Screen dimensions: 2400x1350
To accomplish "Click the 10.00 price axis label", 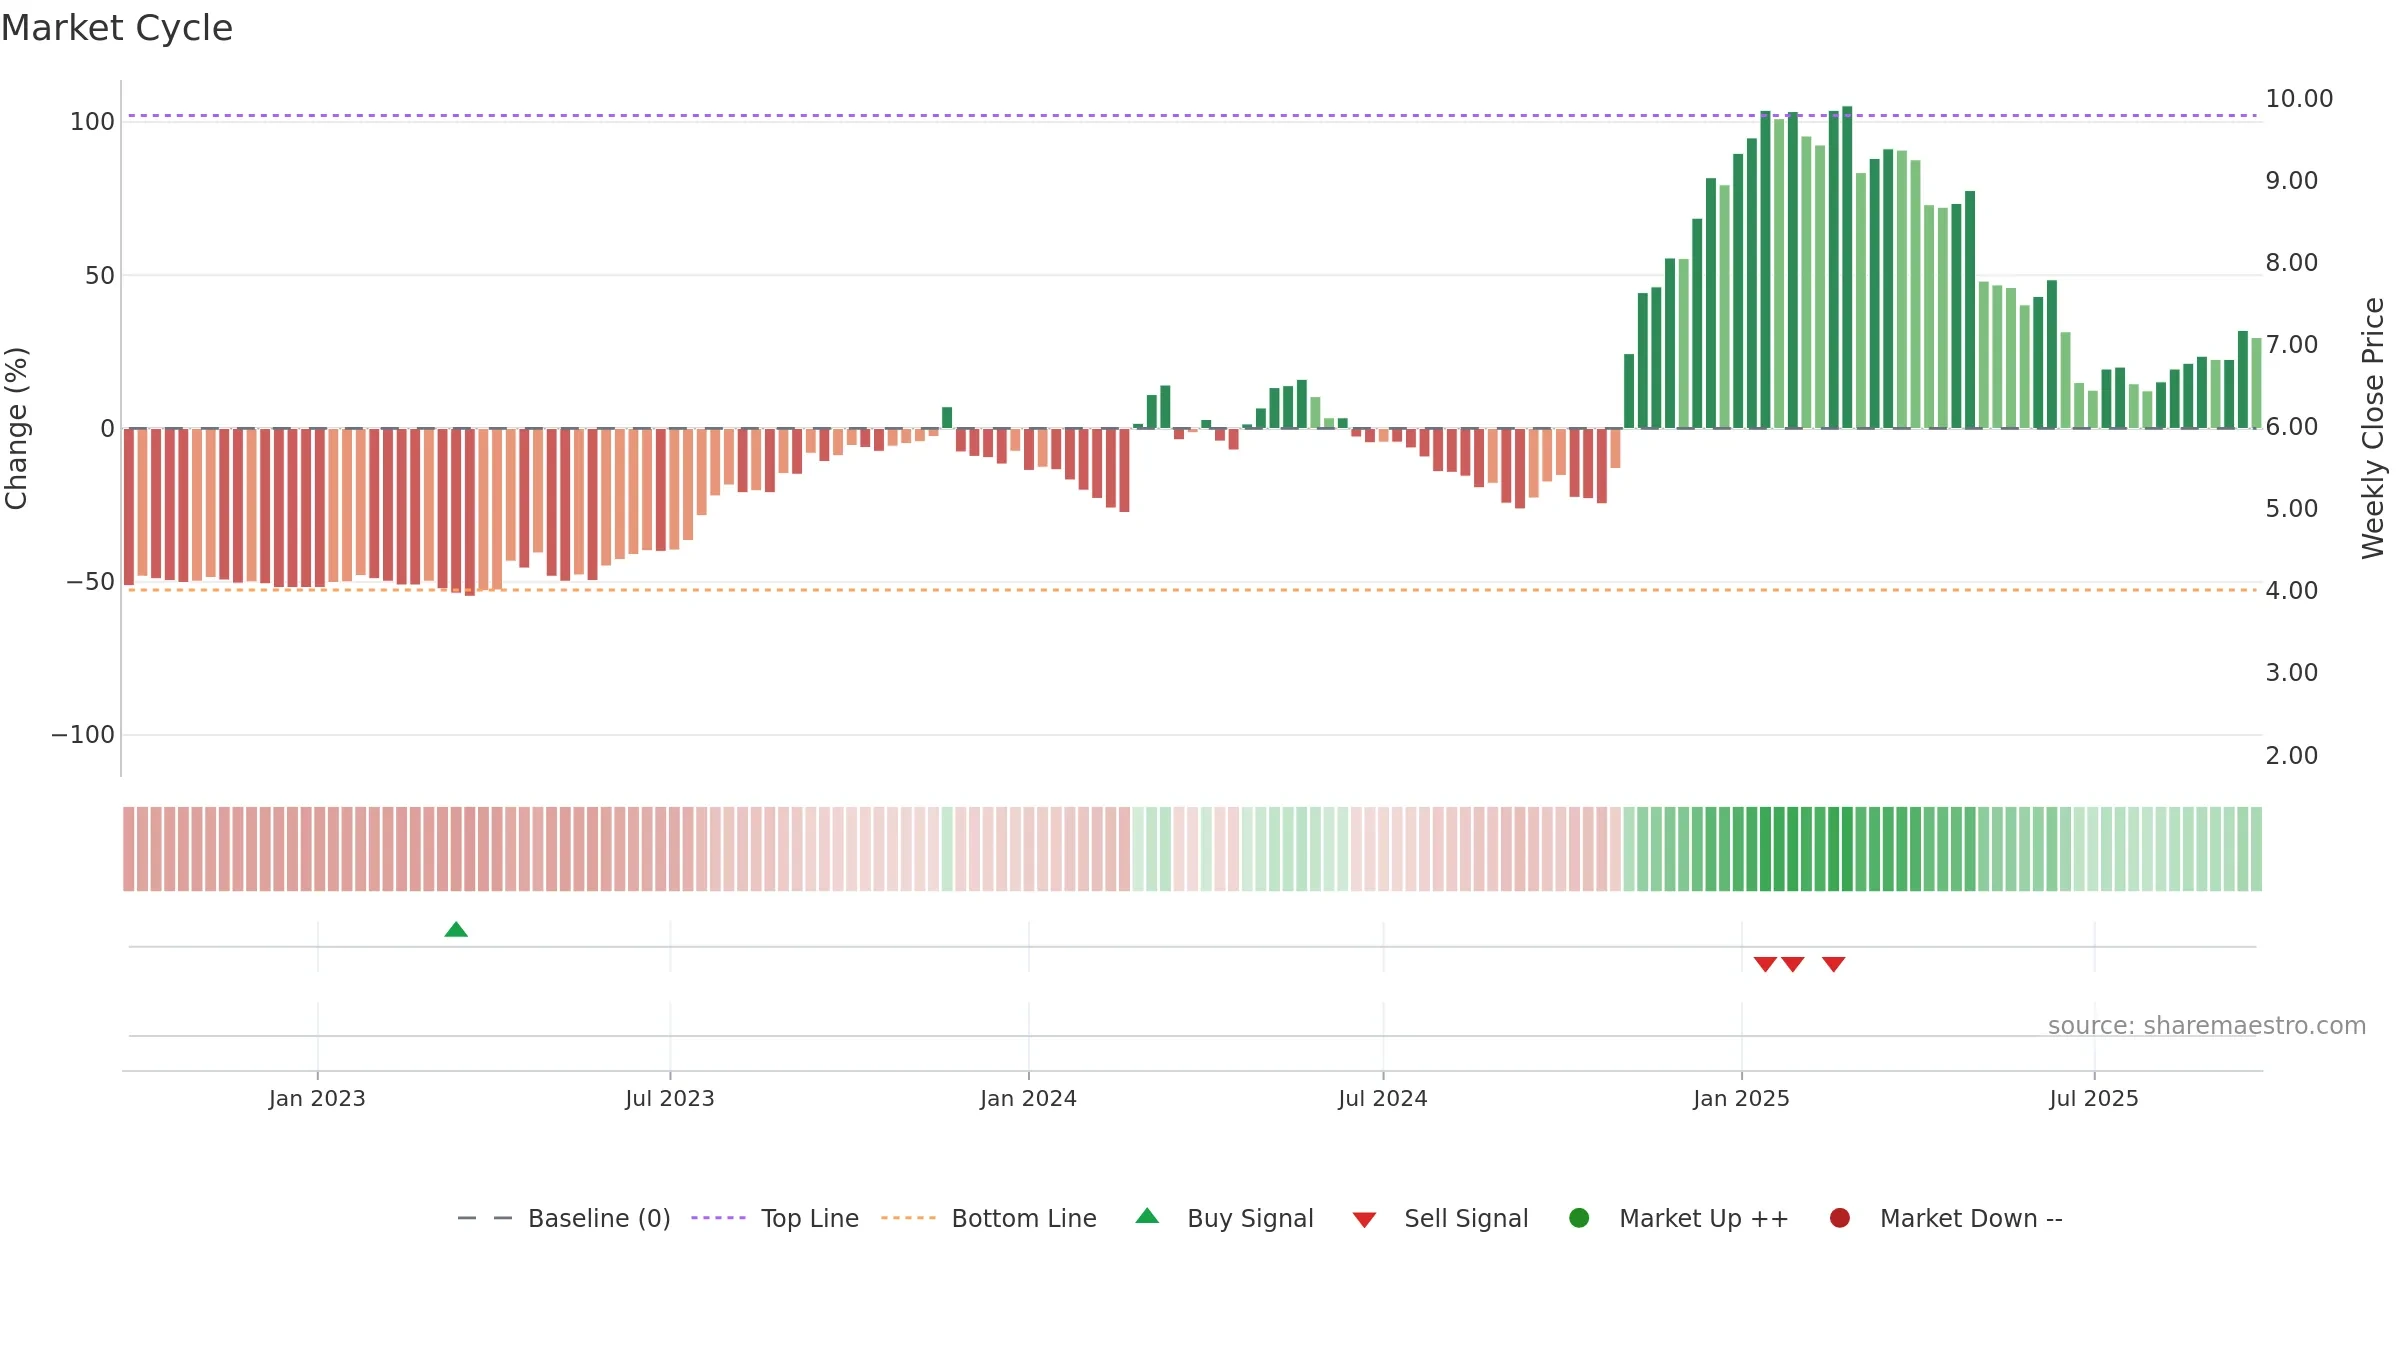I will point(2299,99).
